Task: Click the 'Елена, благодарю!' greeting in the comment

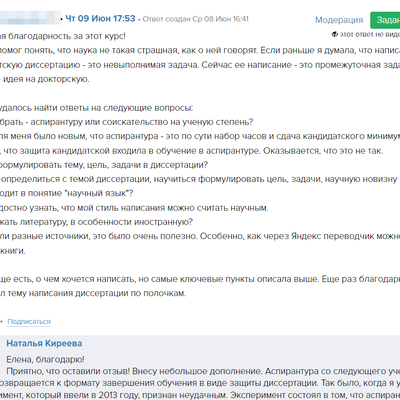Action: (45, 360)
